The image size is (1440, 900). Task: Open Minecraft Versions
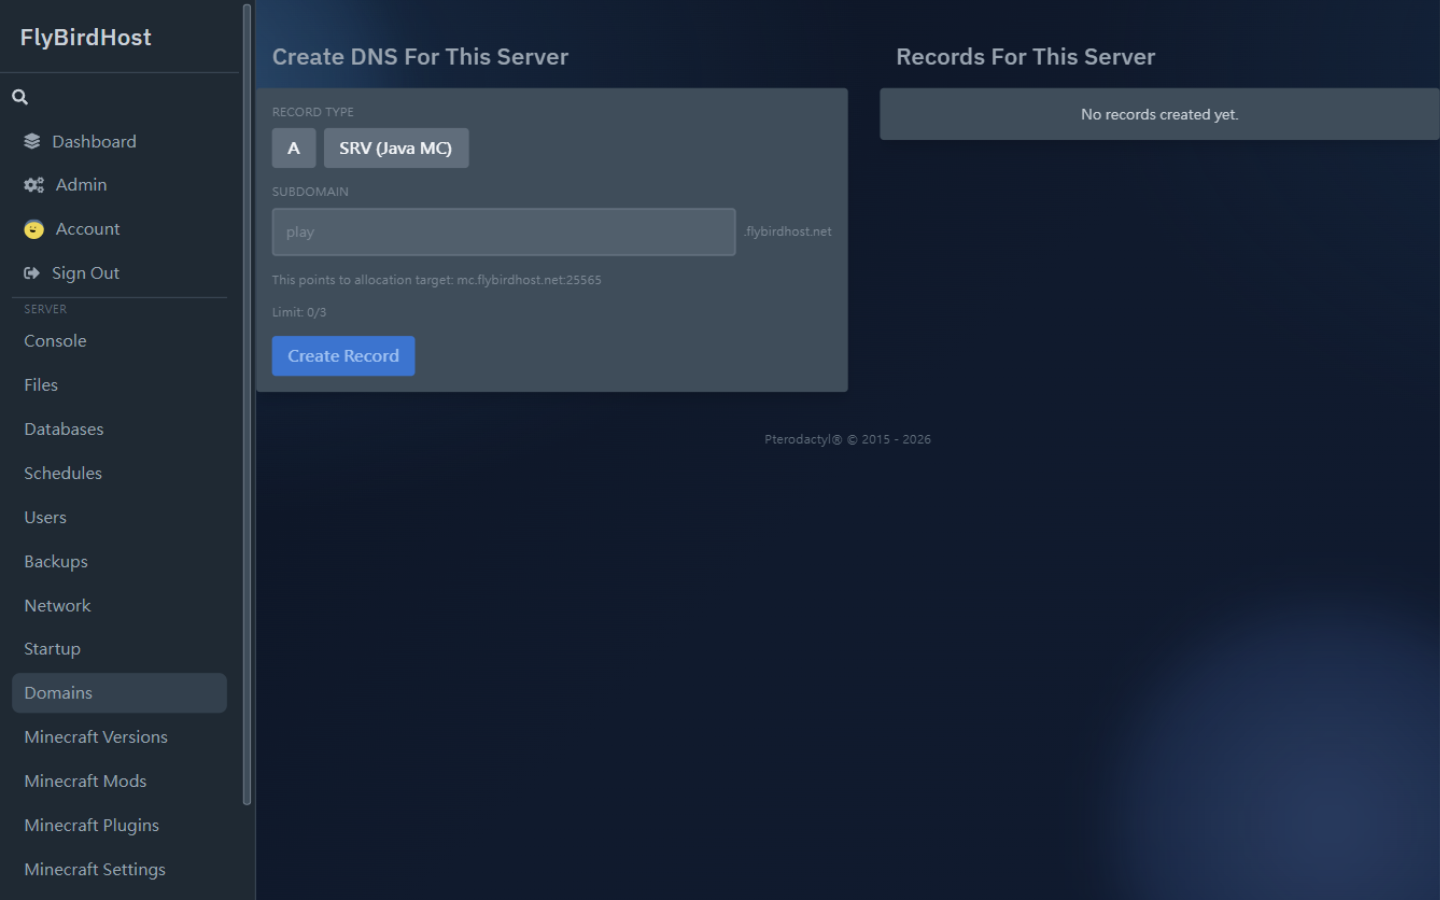119,737
